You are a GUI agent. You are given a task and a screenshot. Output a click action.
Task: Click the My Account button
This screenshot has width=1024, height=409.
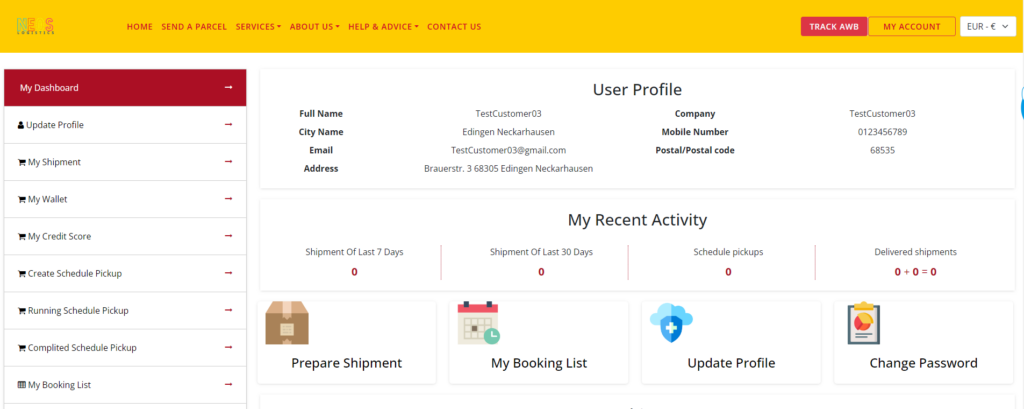point(911,27)
